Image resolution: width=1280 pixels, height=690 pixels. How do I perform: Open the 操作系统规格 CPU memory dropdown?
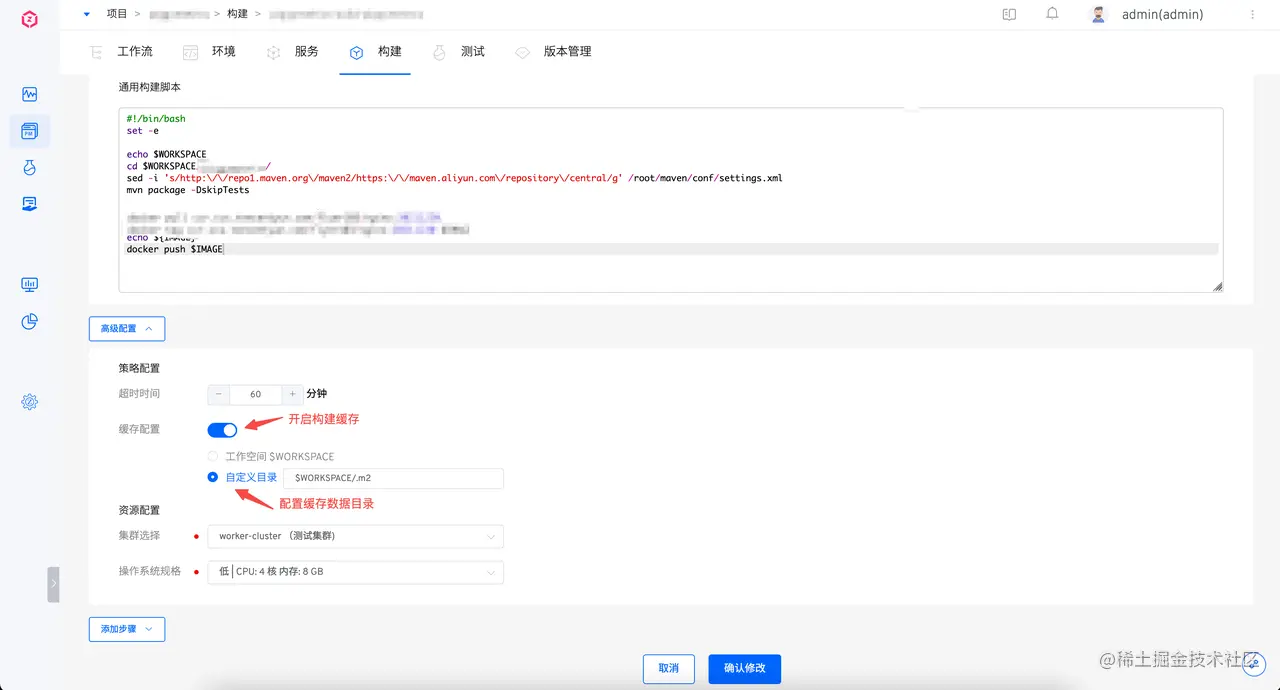355,572
